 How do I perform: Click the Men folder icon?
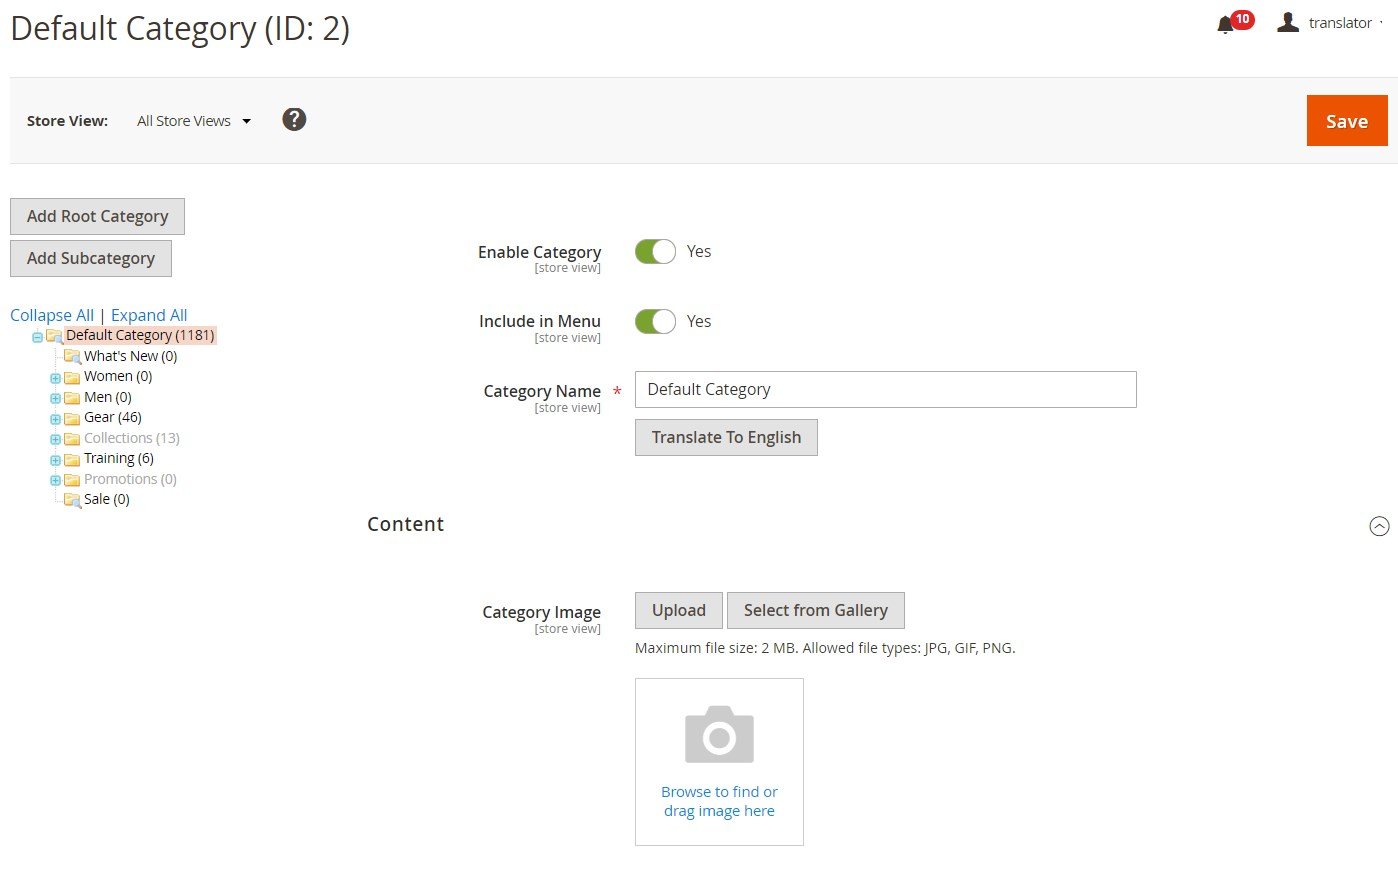72,398
